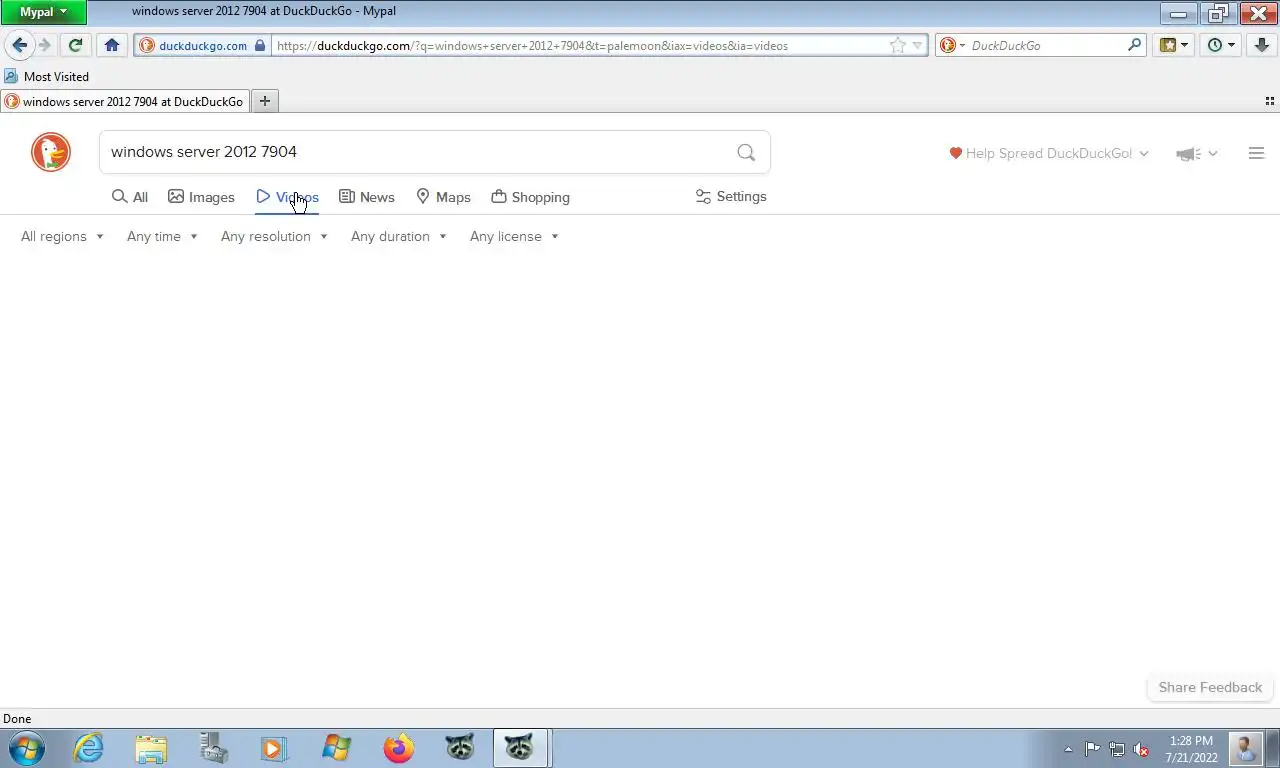
Task: Open a new tab with plus button
Action: pyautogui.click(x=265, y=101)
